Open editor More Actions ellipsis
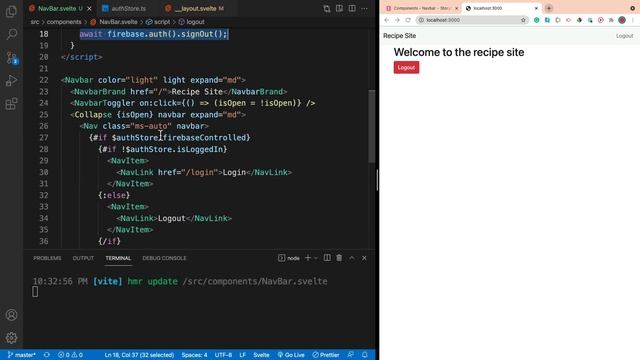 pyautogui.click(x=364, y=8)
